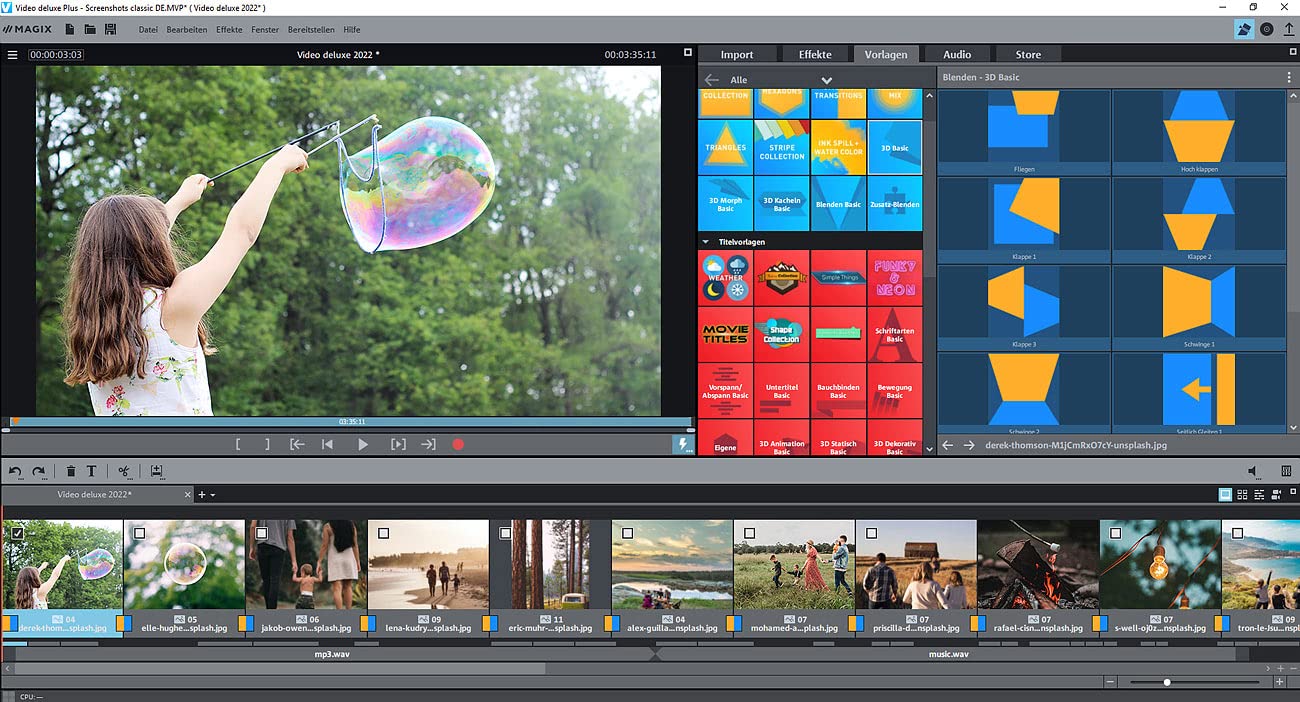Switch to the Audio tab

click(x=957, y=54)
